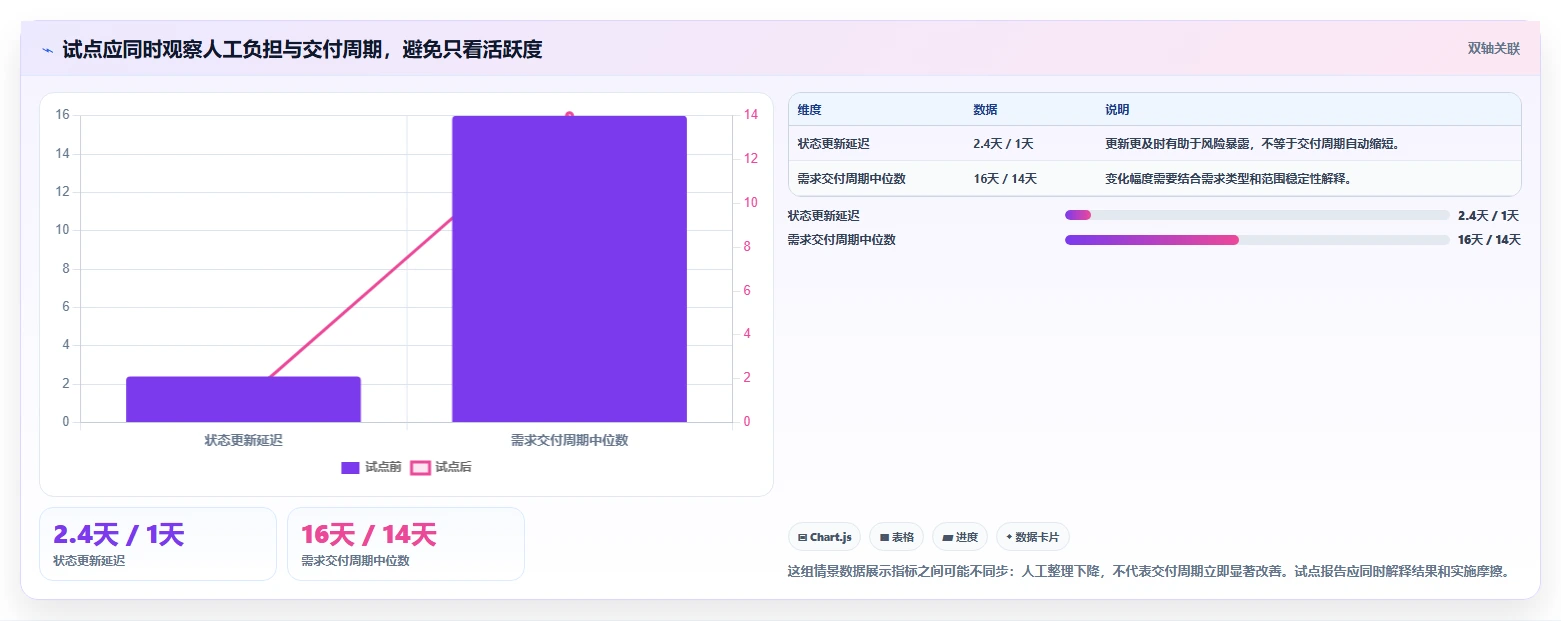Click the 需求交付周期中位数 cell in the table
Image resolution: width=1561 pixels, height=621 pixels.
pos(851,179)
